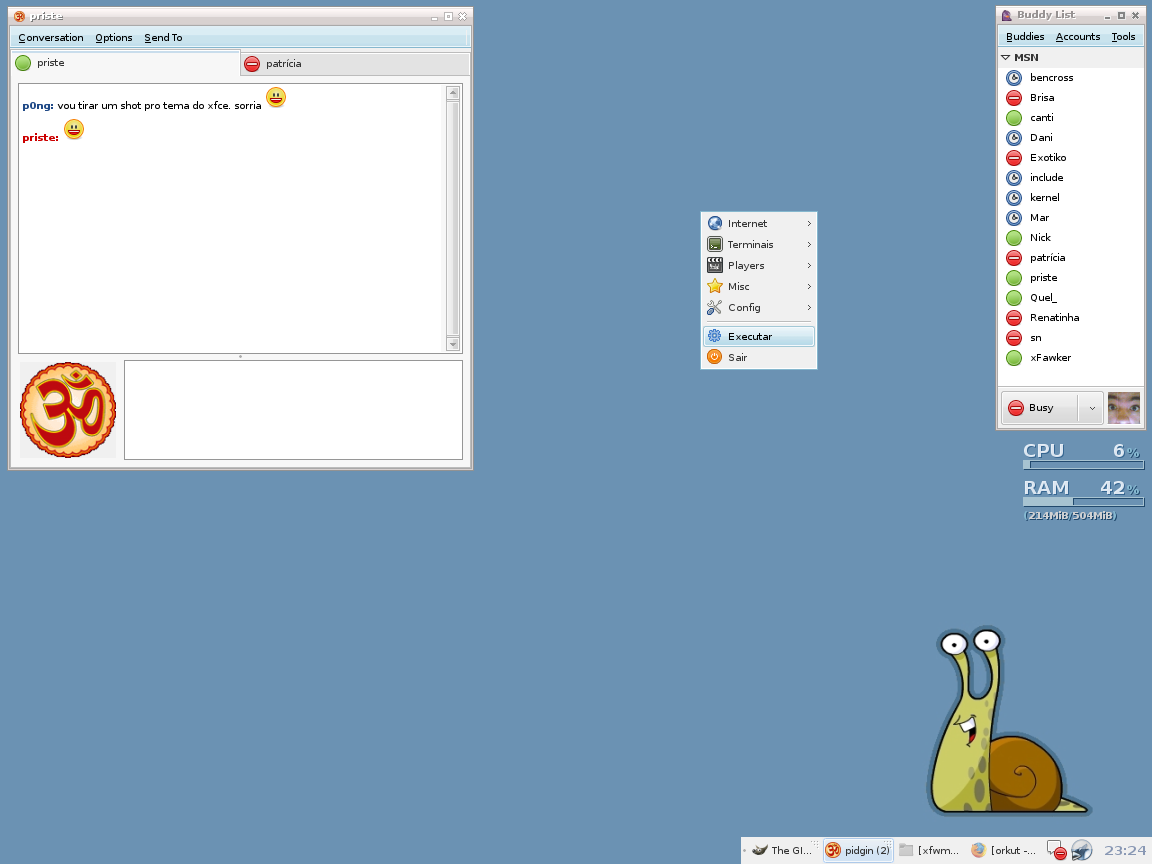Click the smiley emoticon in p0ng's message

tap(276, 97)
